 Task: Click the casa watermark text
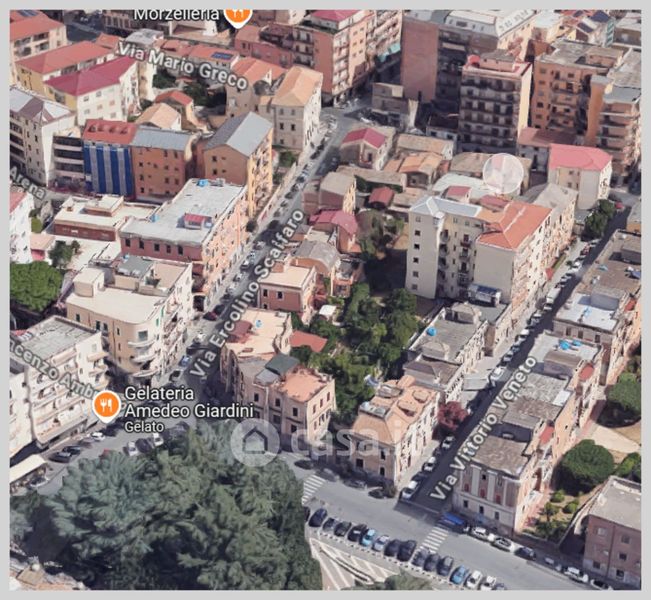(320, 441)
